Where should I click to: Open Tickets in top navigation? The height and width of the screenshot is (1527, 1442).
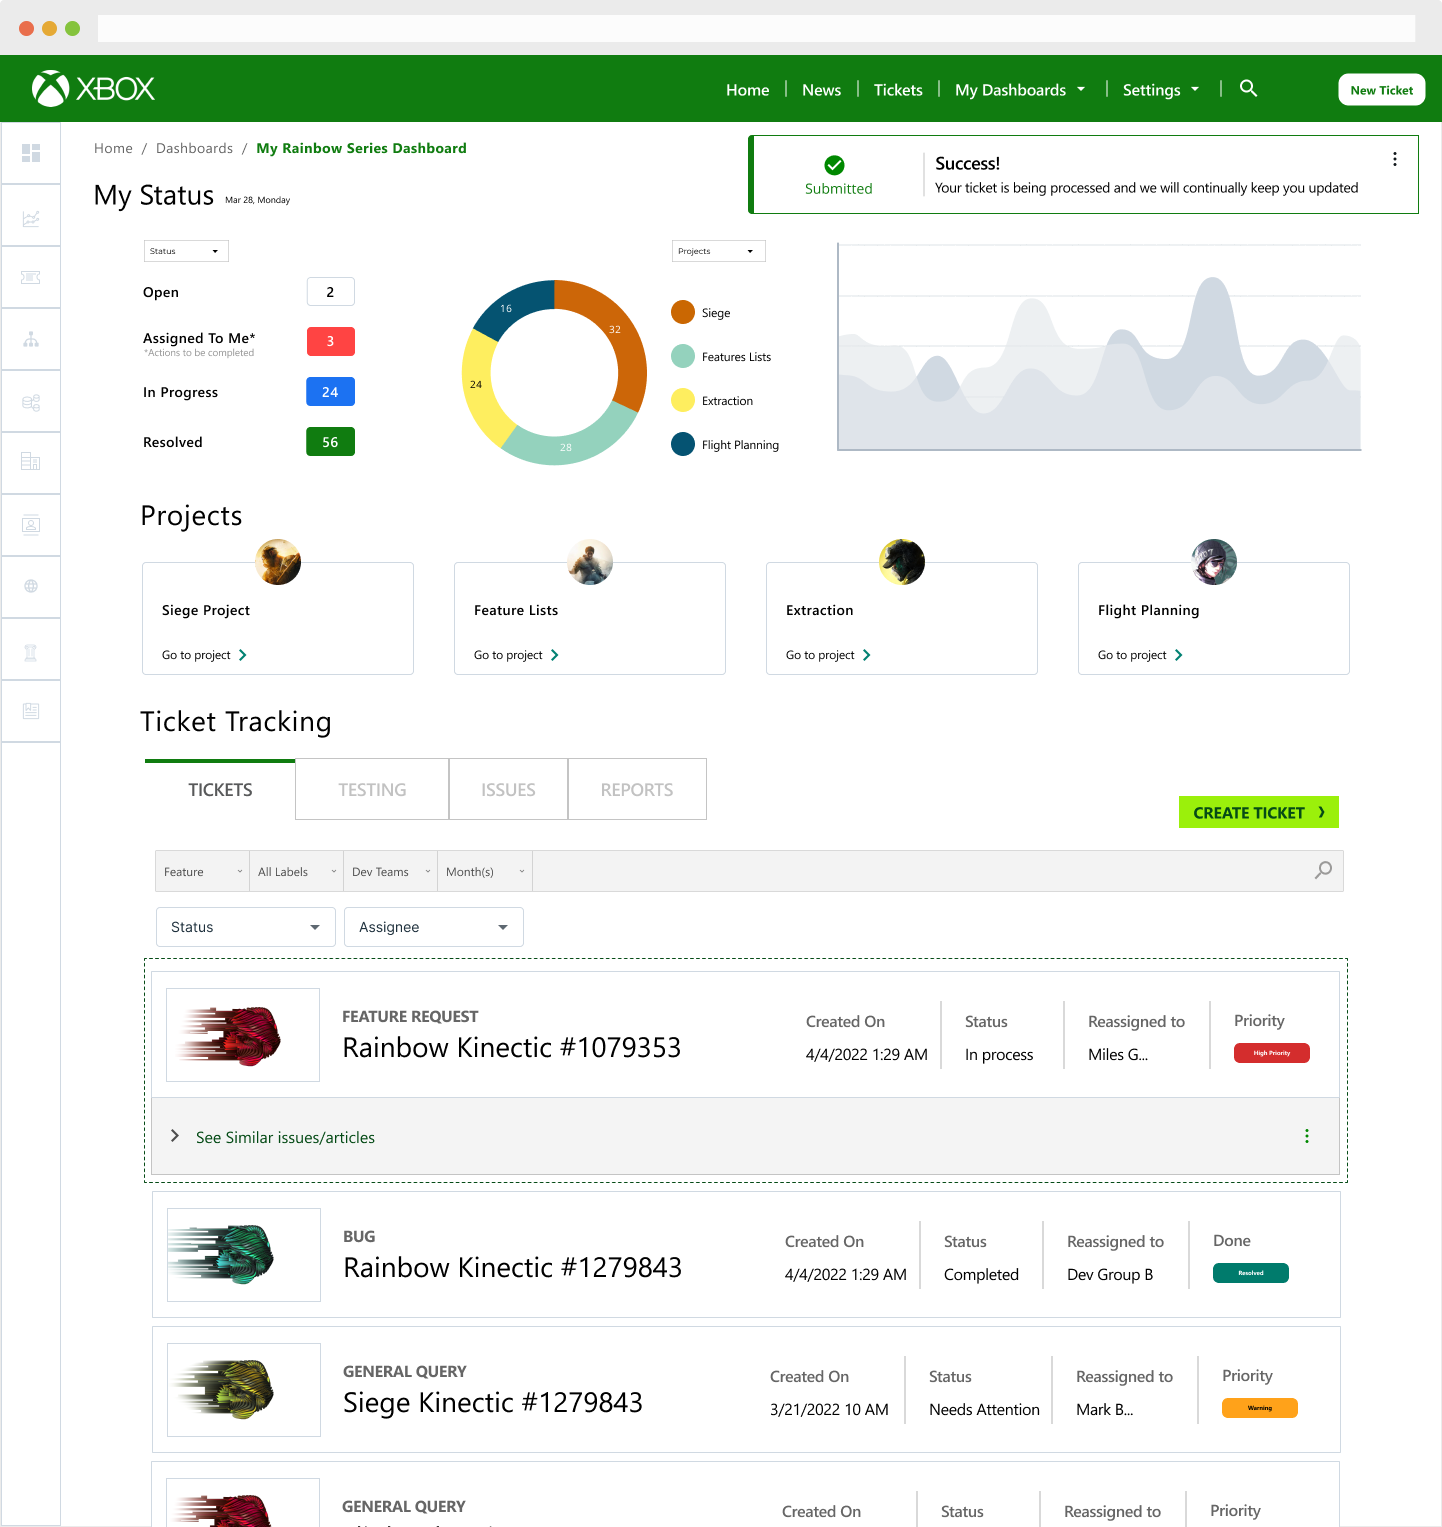[x=898, y=90]
